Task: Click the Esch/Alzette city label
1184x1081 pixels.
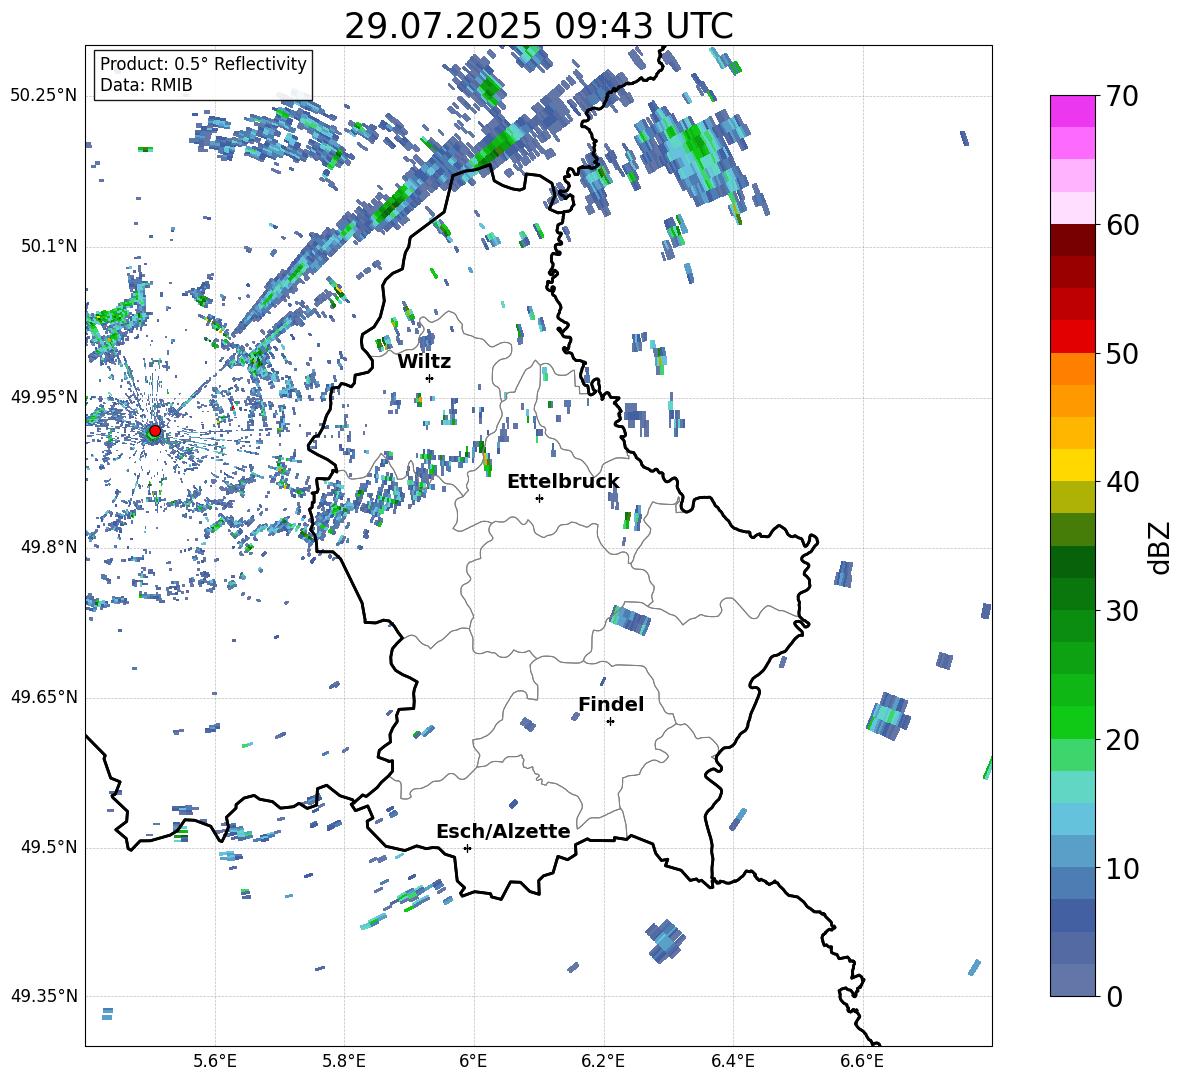Action: point(503,832)
